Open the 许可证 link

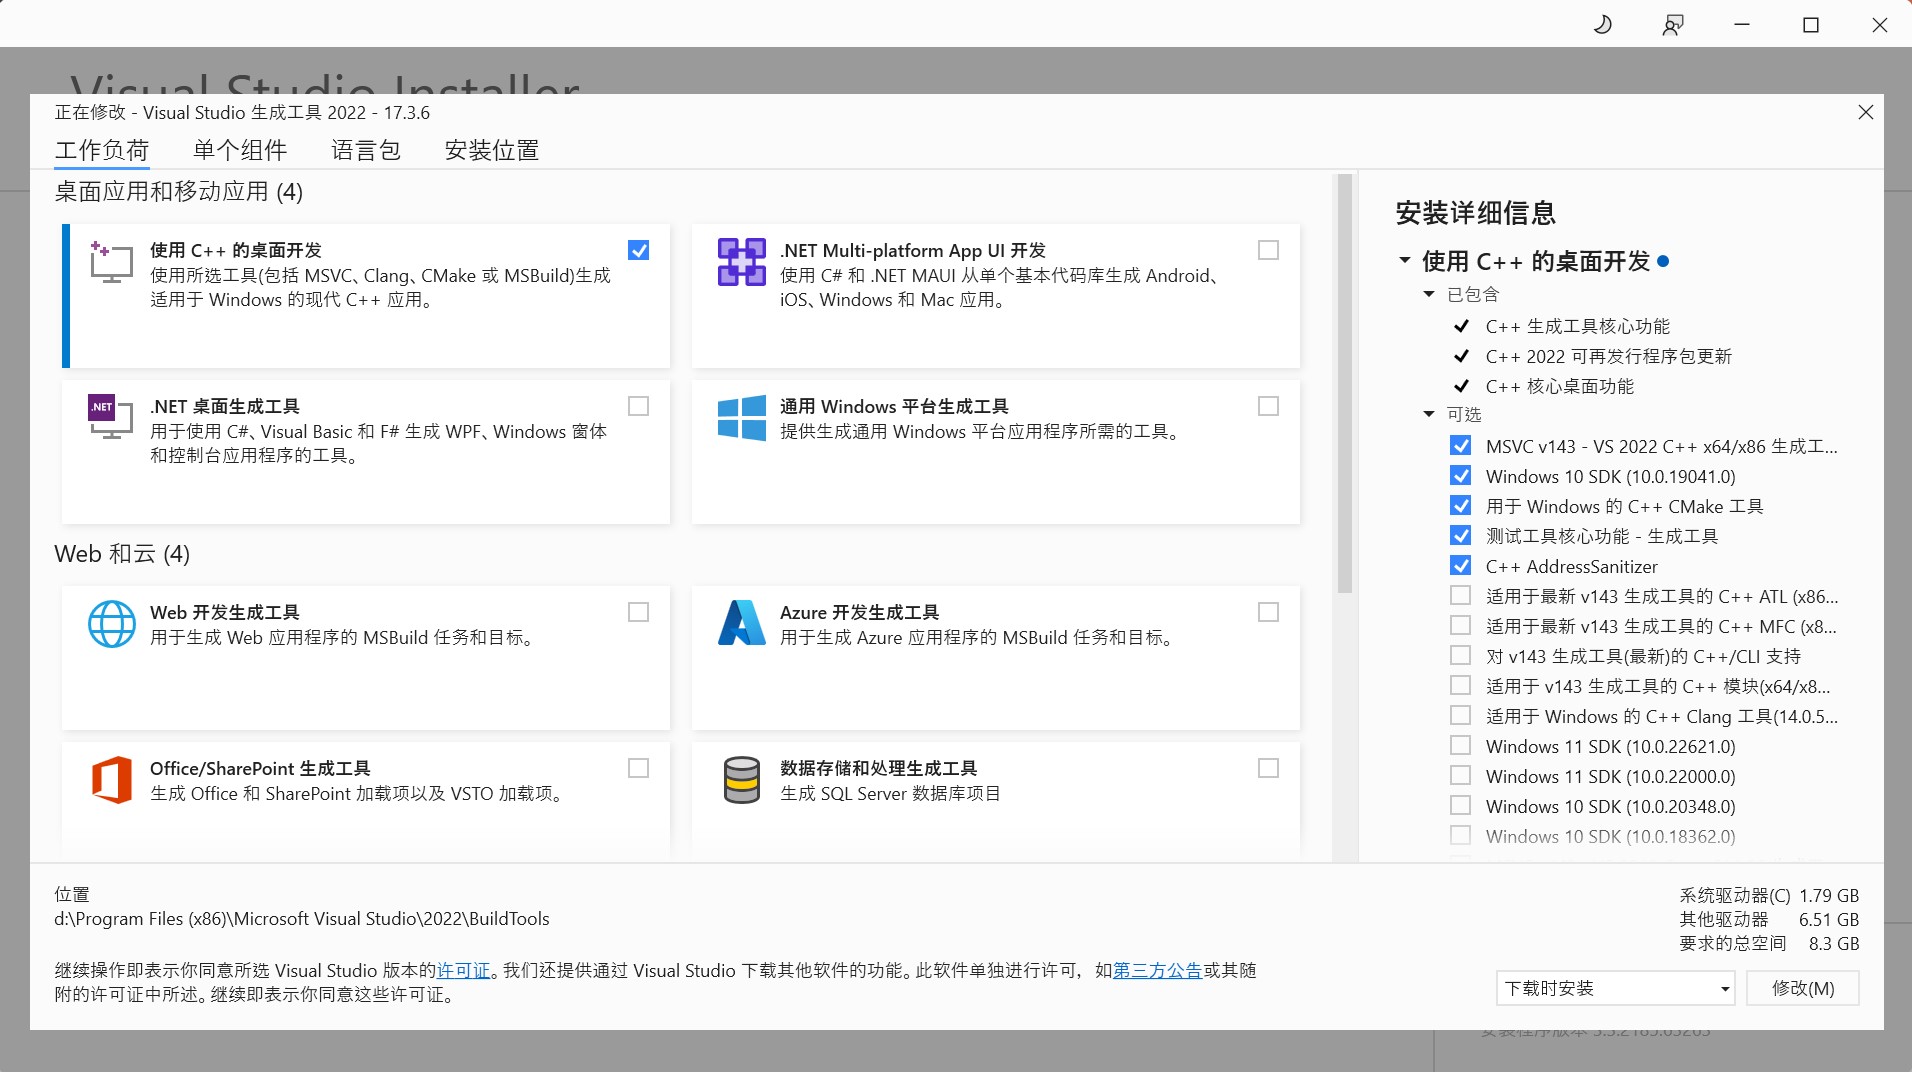click(x=464, y=970)
